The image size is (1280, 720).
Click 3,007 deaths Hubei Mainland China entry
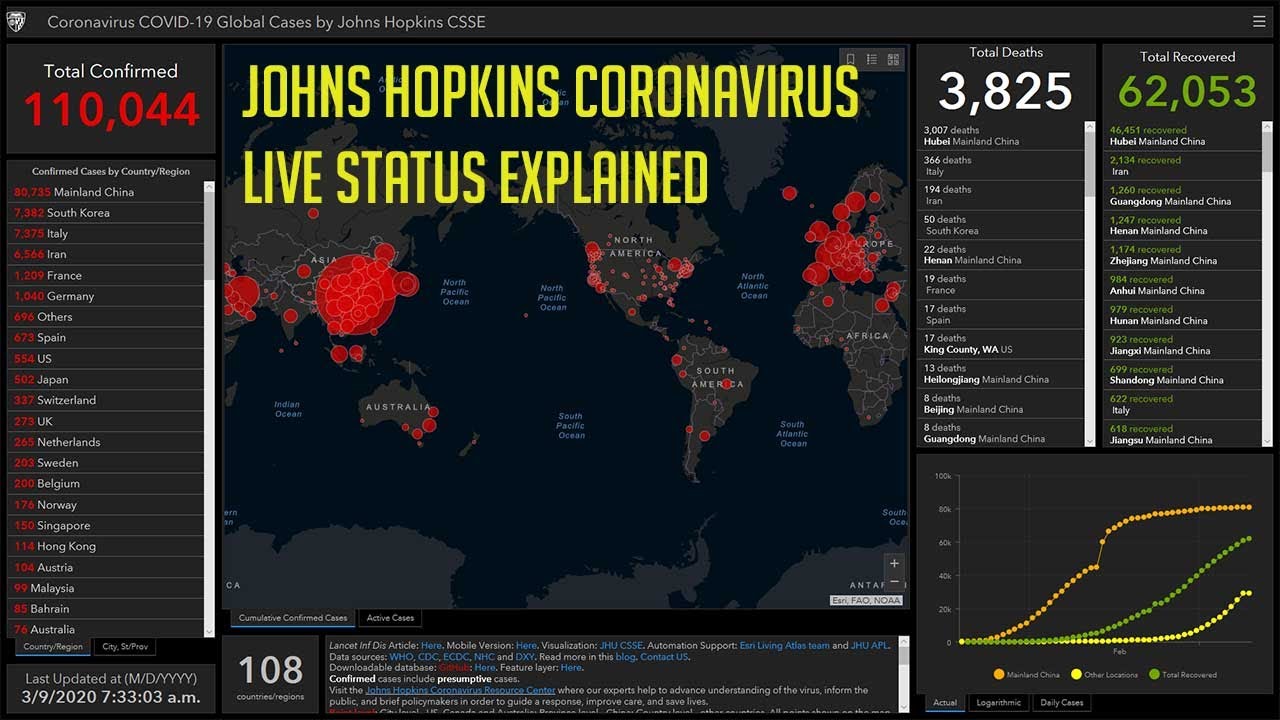pos(1001,136)
